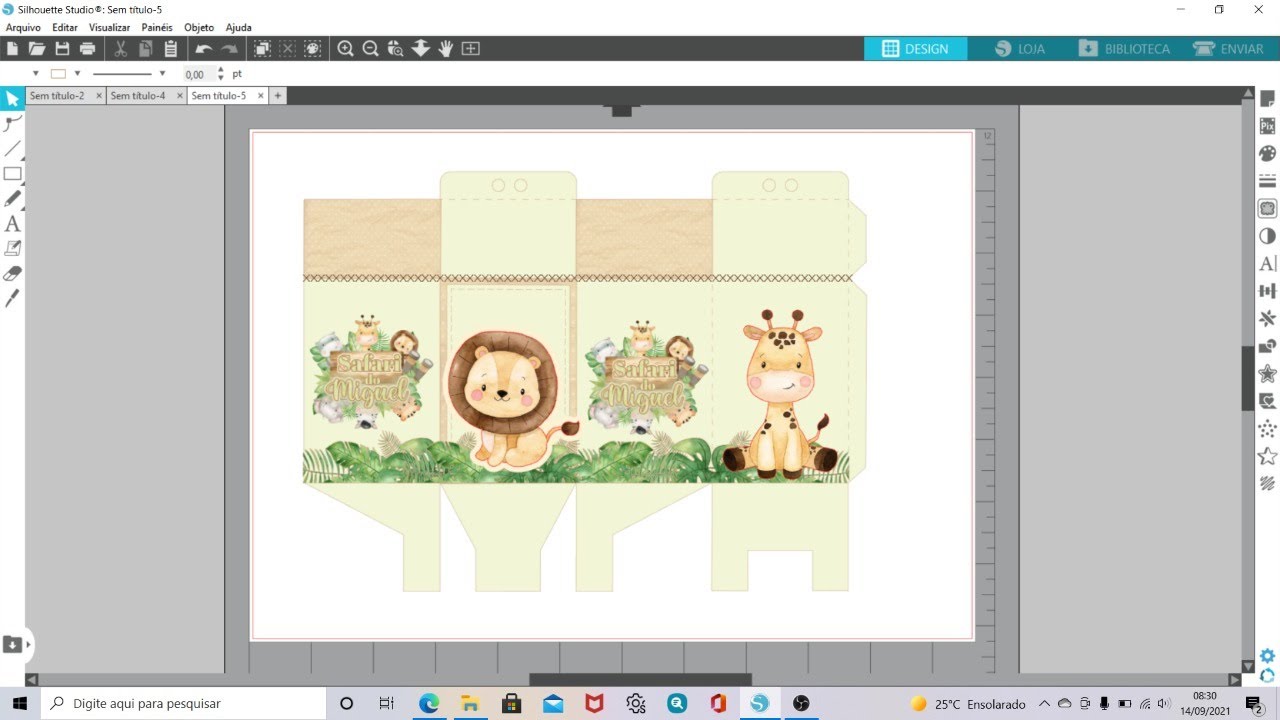
Task: Open the Objeto menu
Action: [198, 27]
